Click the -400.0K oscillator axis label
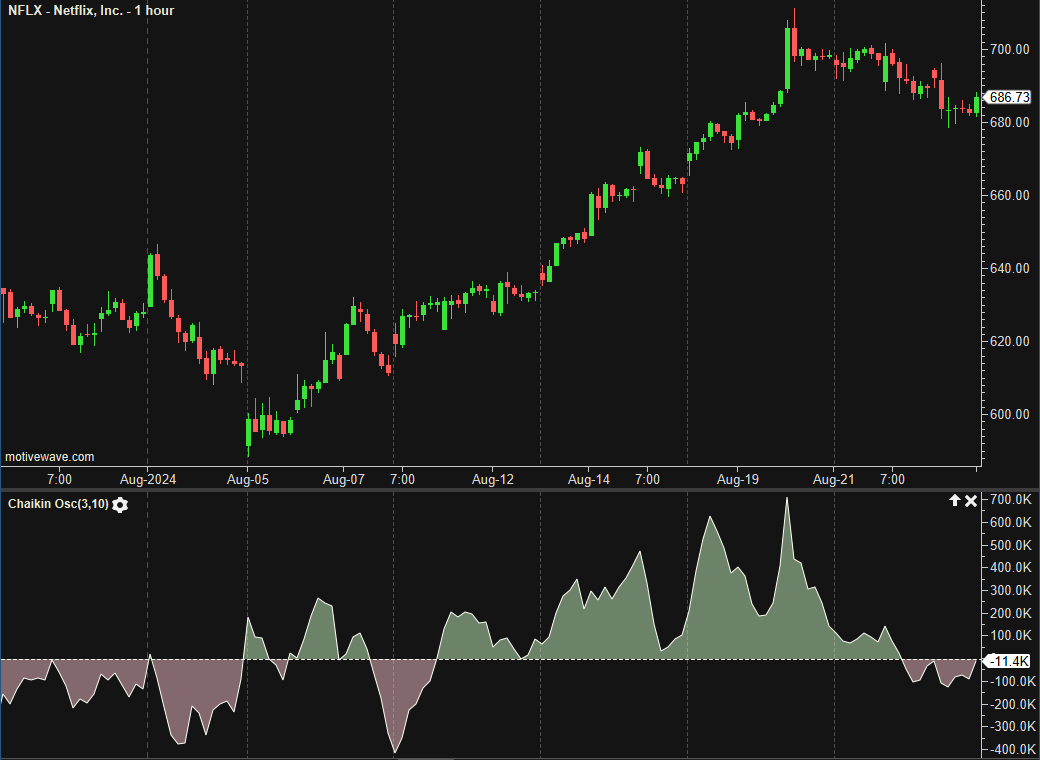This screenshot has width=1040, height=760. point(1010,750)
